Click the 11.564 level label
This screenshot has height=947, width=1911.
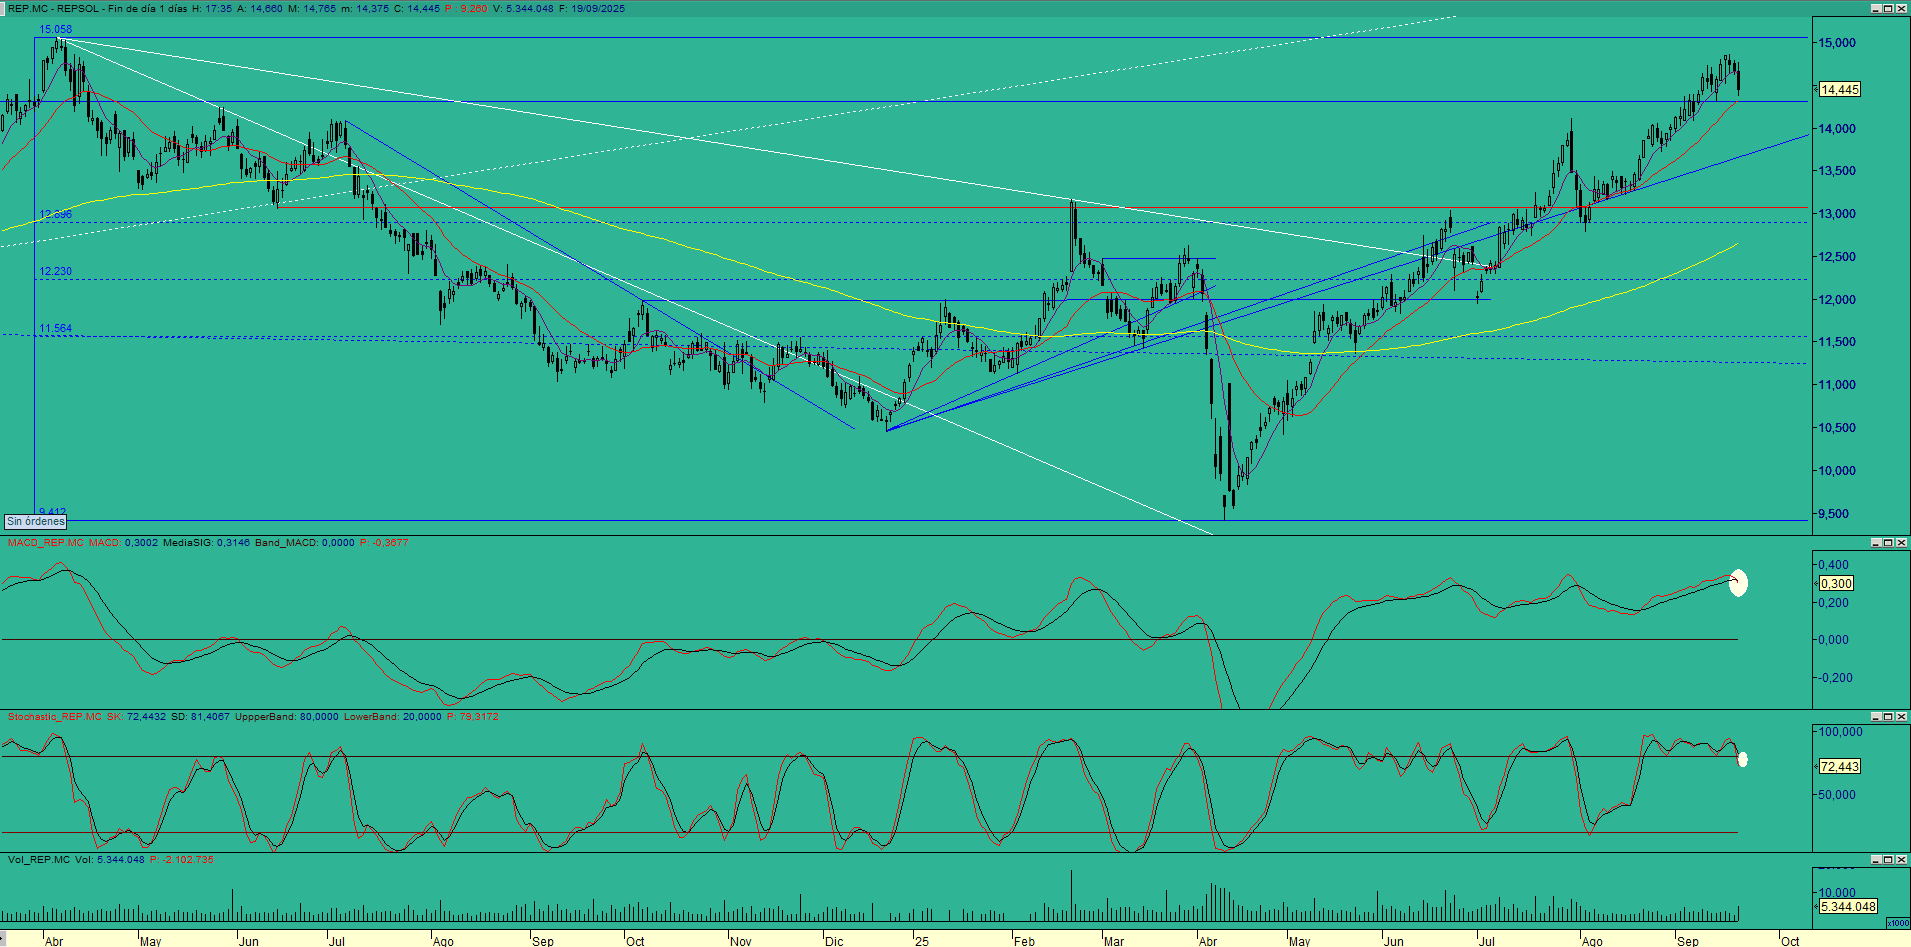[56, 329]
